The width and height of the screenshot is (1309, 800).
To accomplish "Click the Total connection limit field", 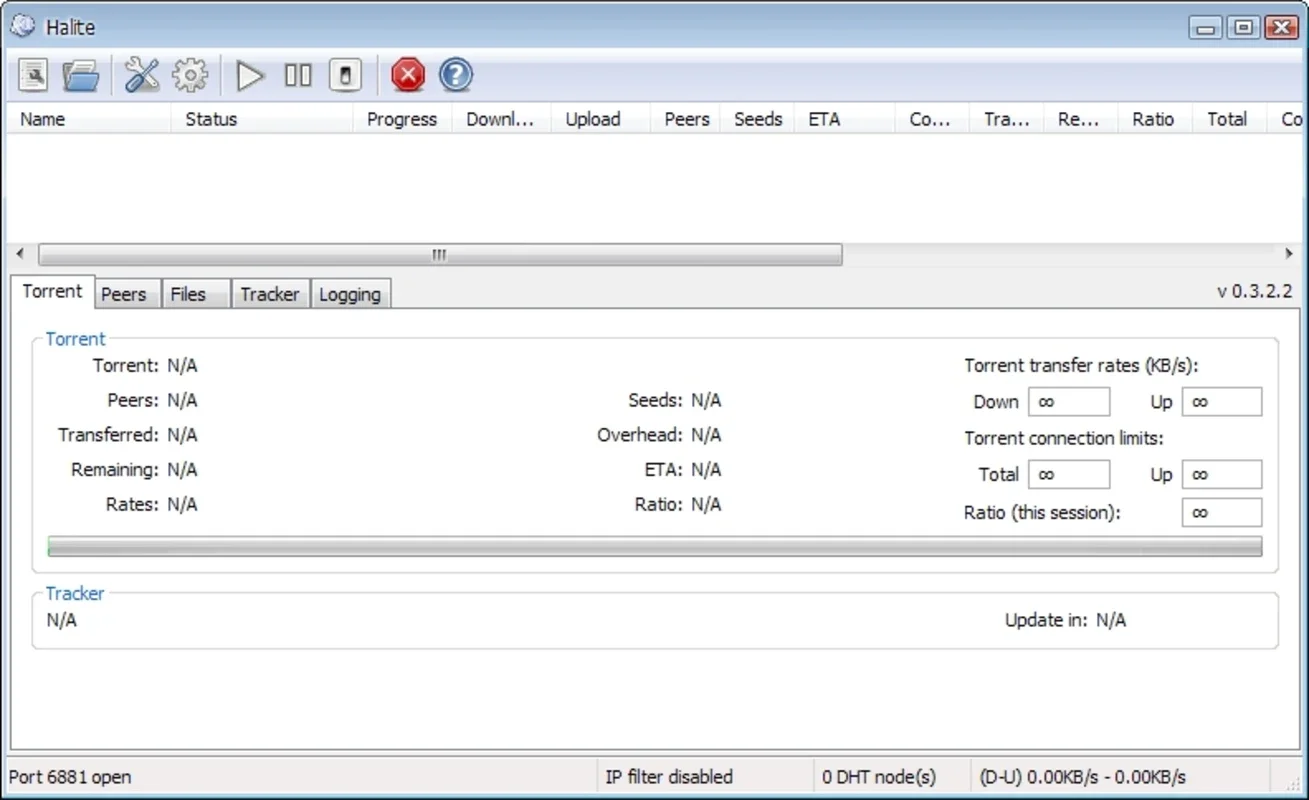I will pyautogui.click(x=1069, y=474).
